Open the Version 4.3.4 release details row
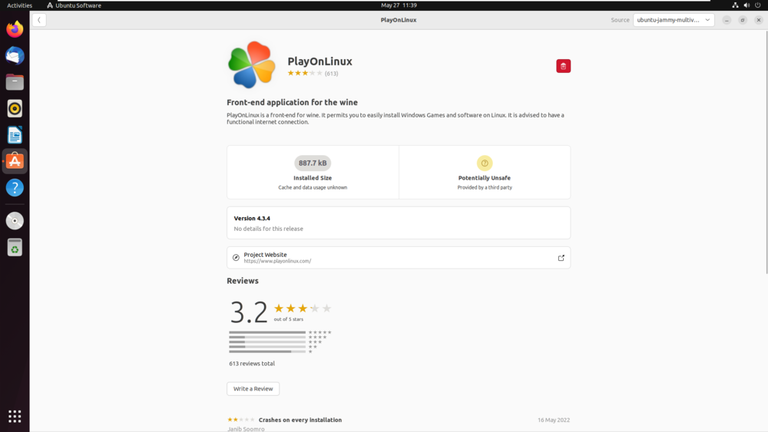Screen dimensions: 768x432 [399, 223]
